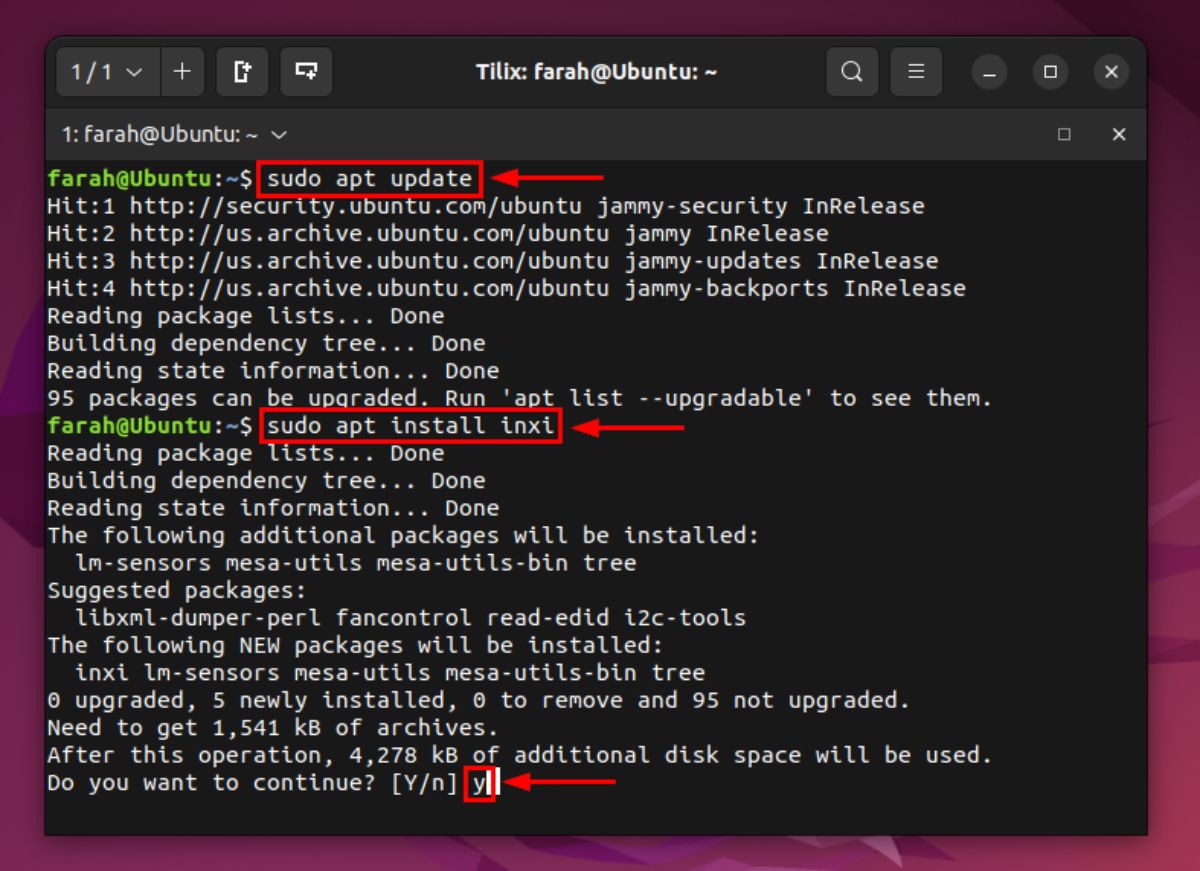This screenshot has width=1200, height=871.
Task: Click the highlighted 'sudo apt update' command
Action: 369,179
